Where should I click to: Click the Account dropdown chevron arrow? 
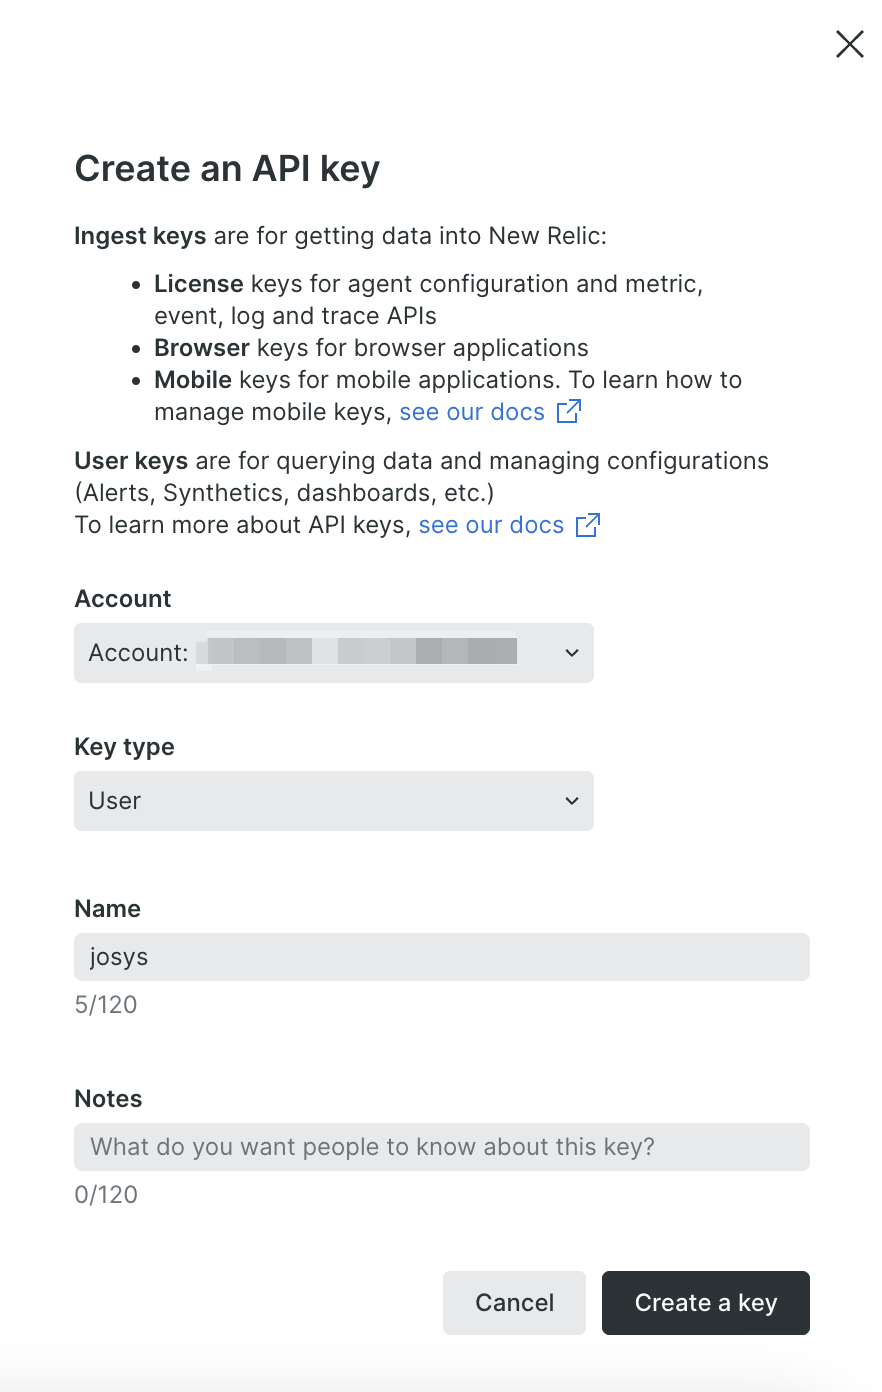click(572, 653)
